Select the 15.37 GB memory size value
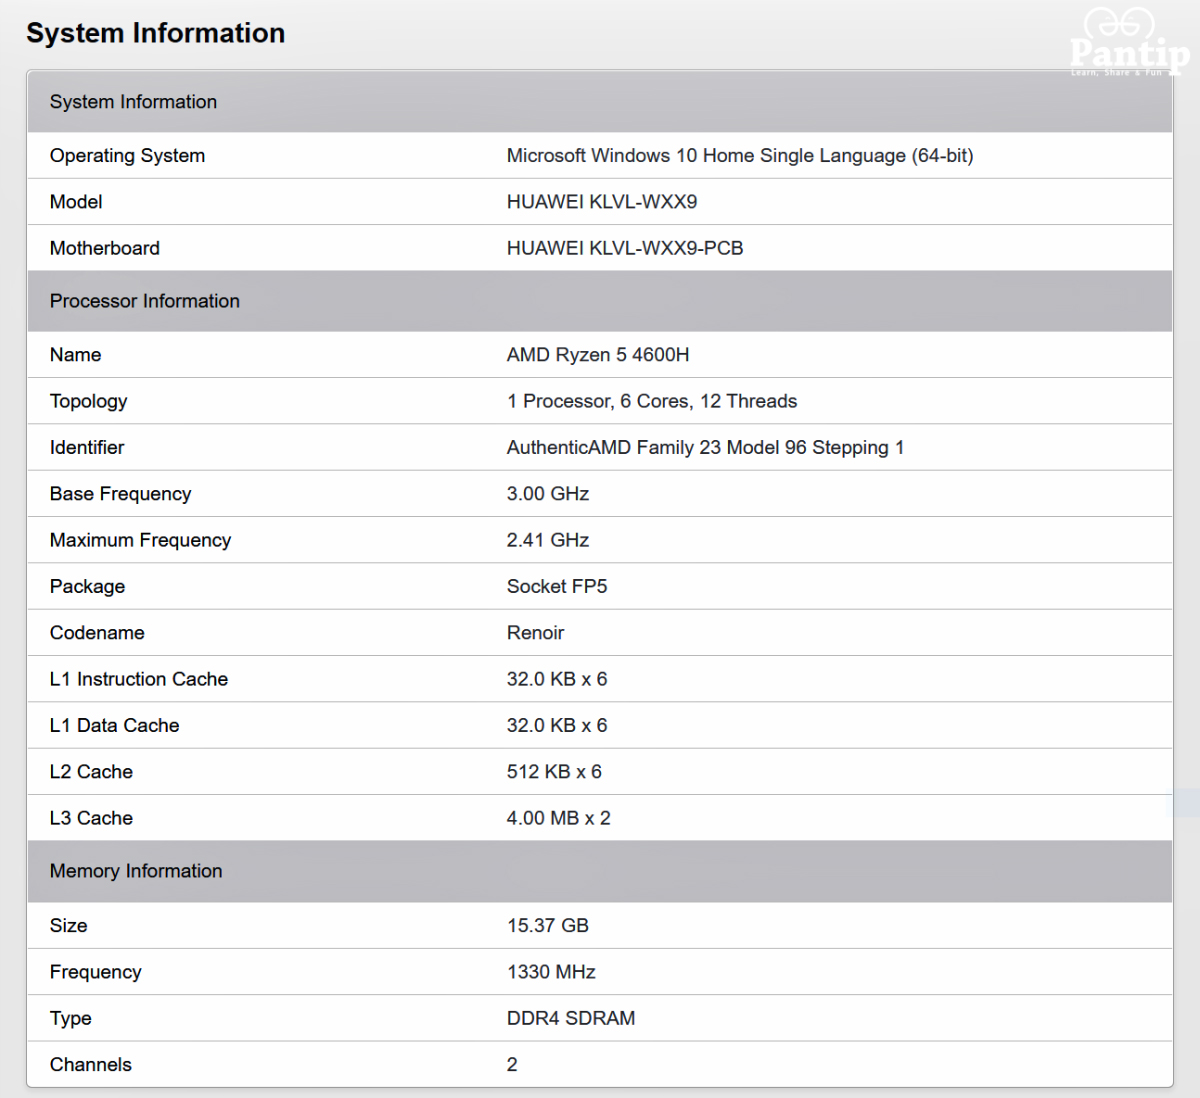 pyautogui.click(x=548, y=926)
